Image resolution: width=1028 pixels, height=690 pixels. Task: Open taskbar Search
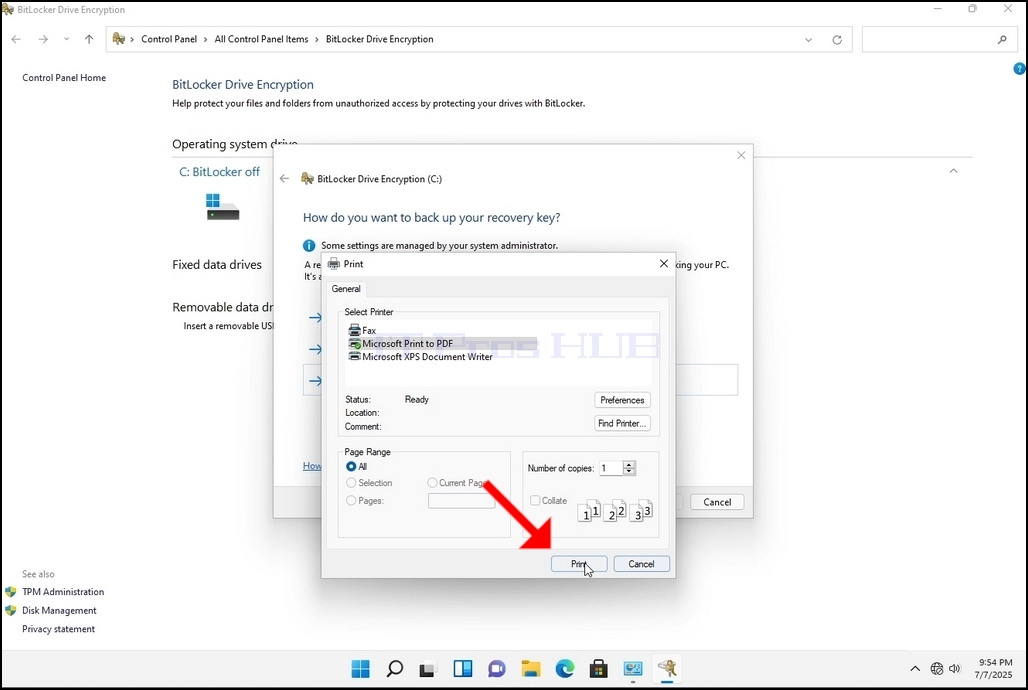pos(395,668)
